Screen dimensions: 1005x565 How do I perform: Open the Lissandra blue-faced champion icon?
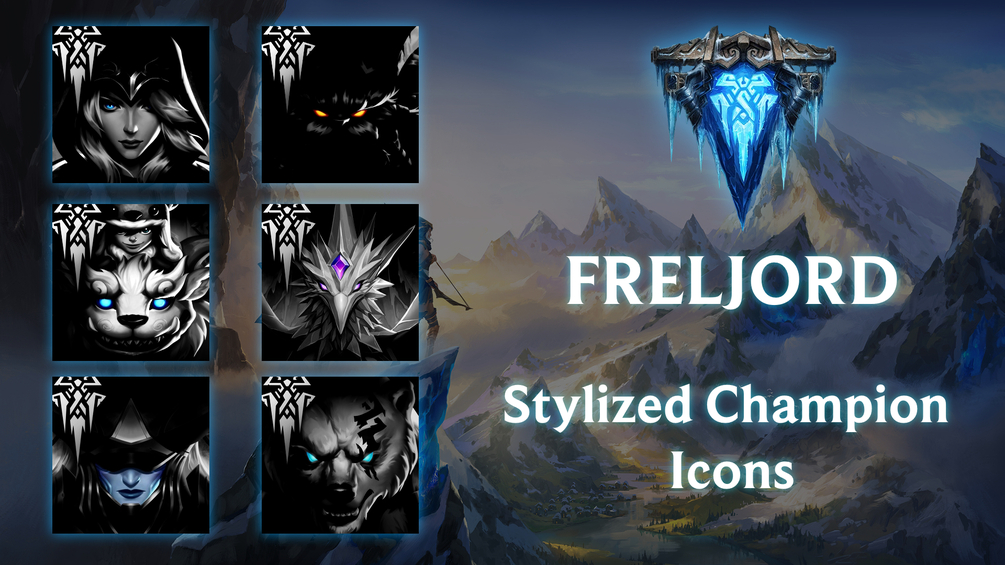[131, 455]
